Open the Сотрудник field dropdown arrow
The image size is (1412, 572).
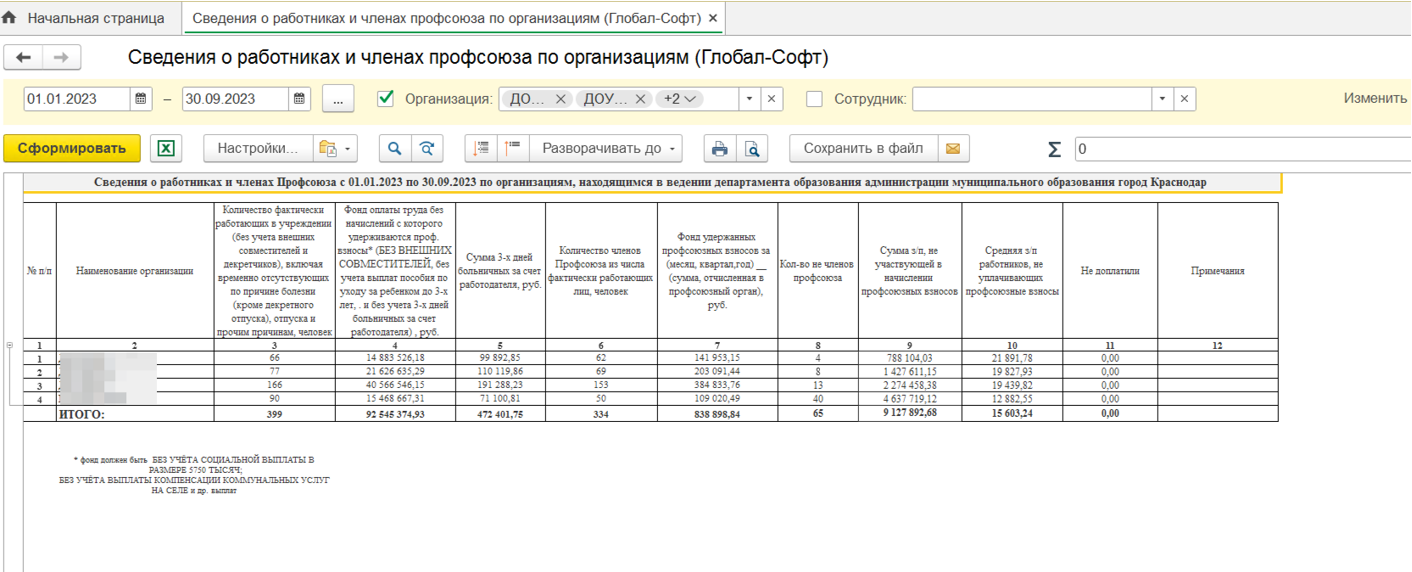(1161, 99)
